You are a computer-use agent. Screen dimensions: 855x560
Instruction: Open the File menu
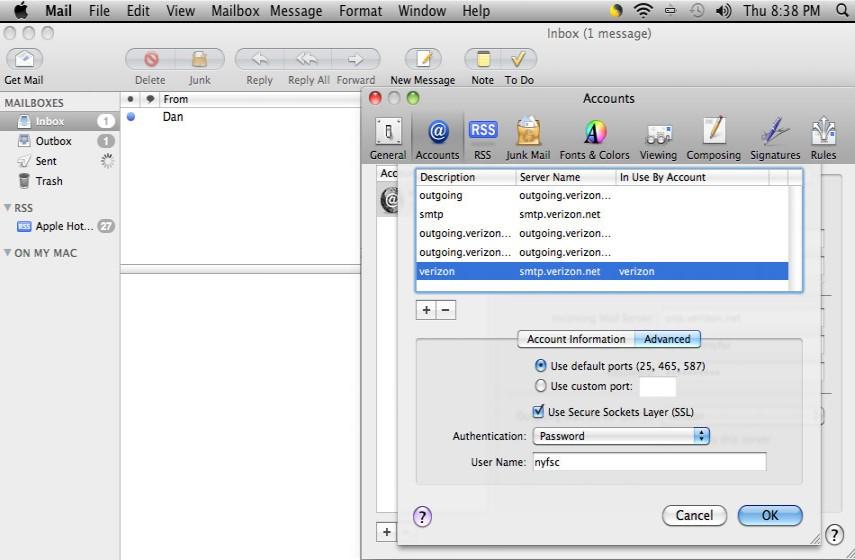99,10
